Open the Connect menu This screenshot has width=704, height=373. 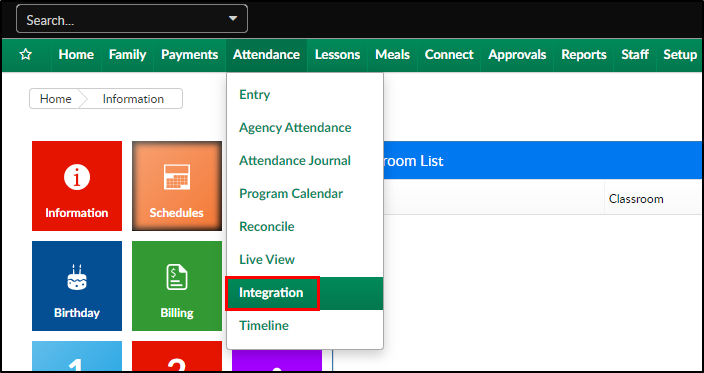coord(449,55)
